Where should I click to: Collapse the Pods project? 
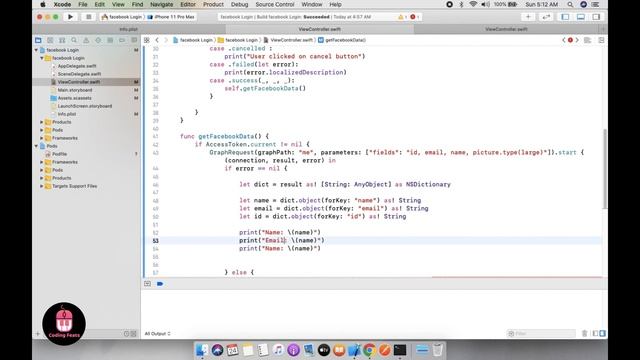pyautogui.click(x=36, y=146)
